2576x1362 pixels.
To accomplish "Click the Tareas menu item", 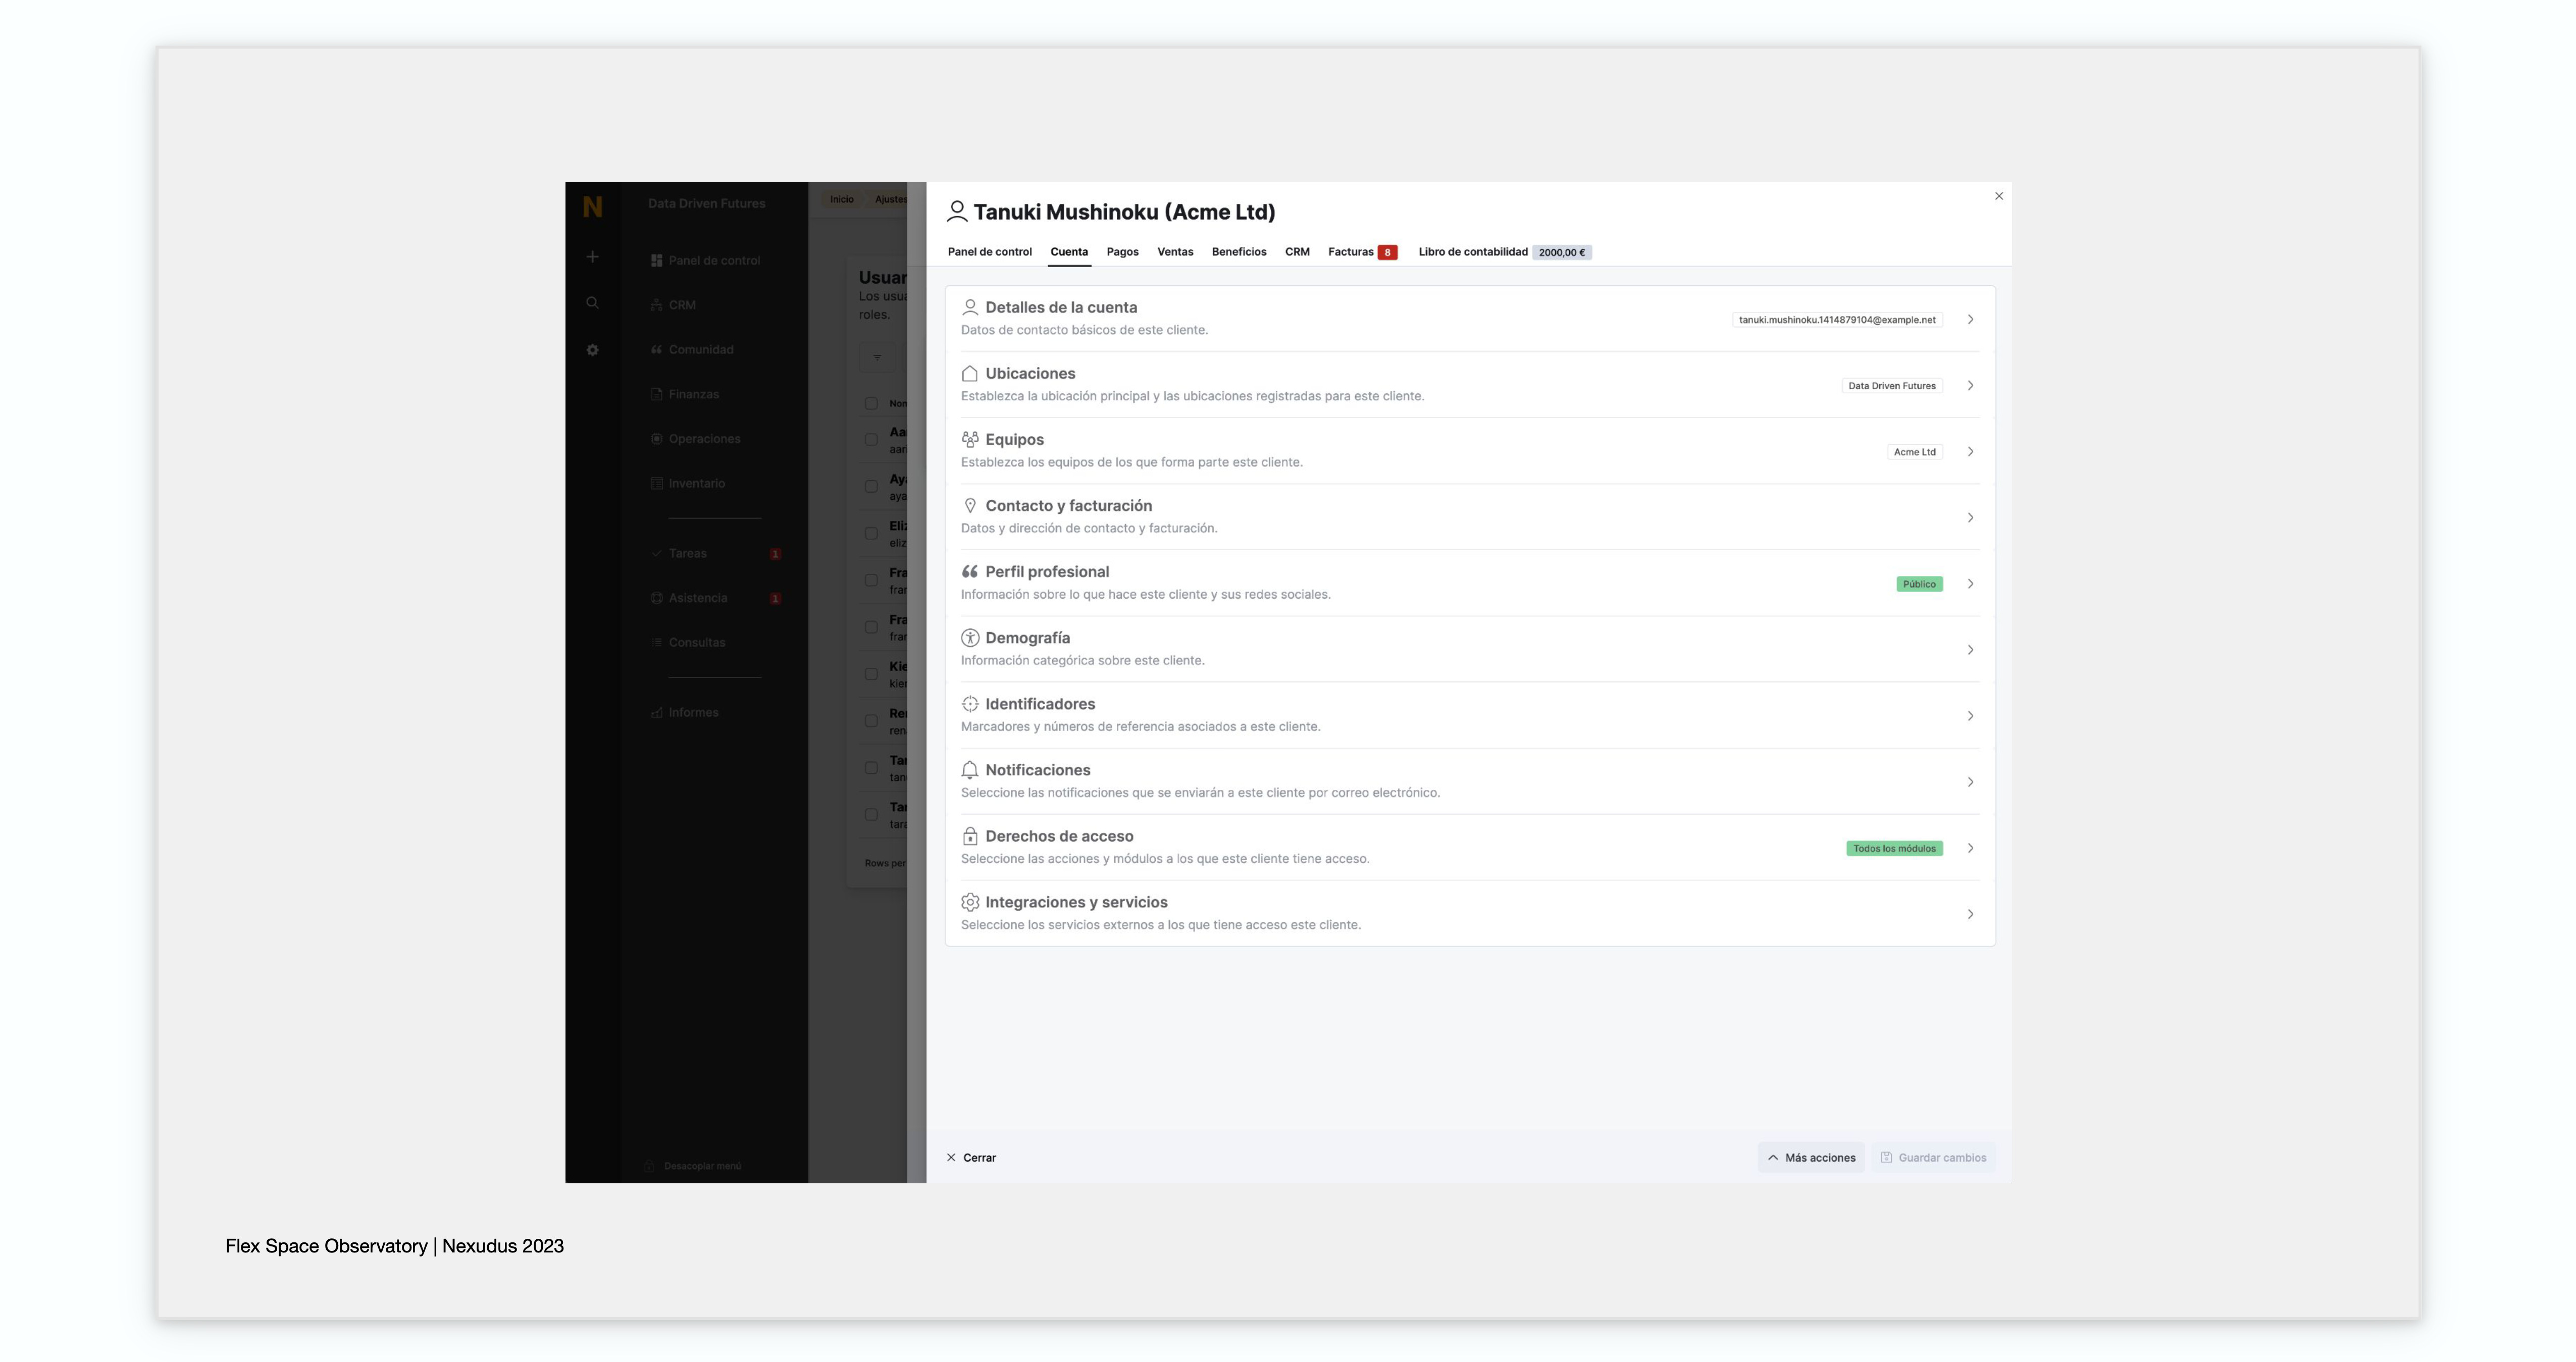I will click(688, 553).
